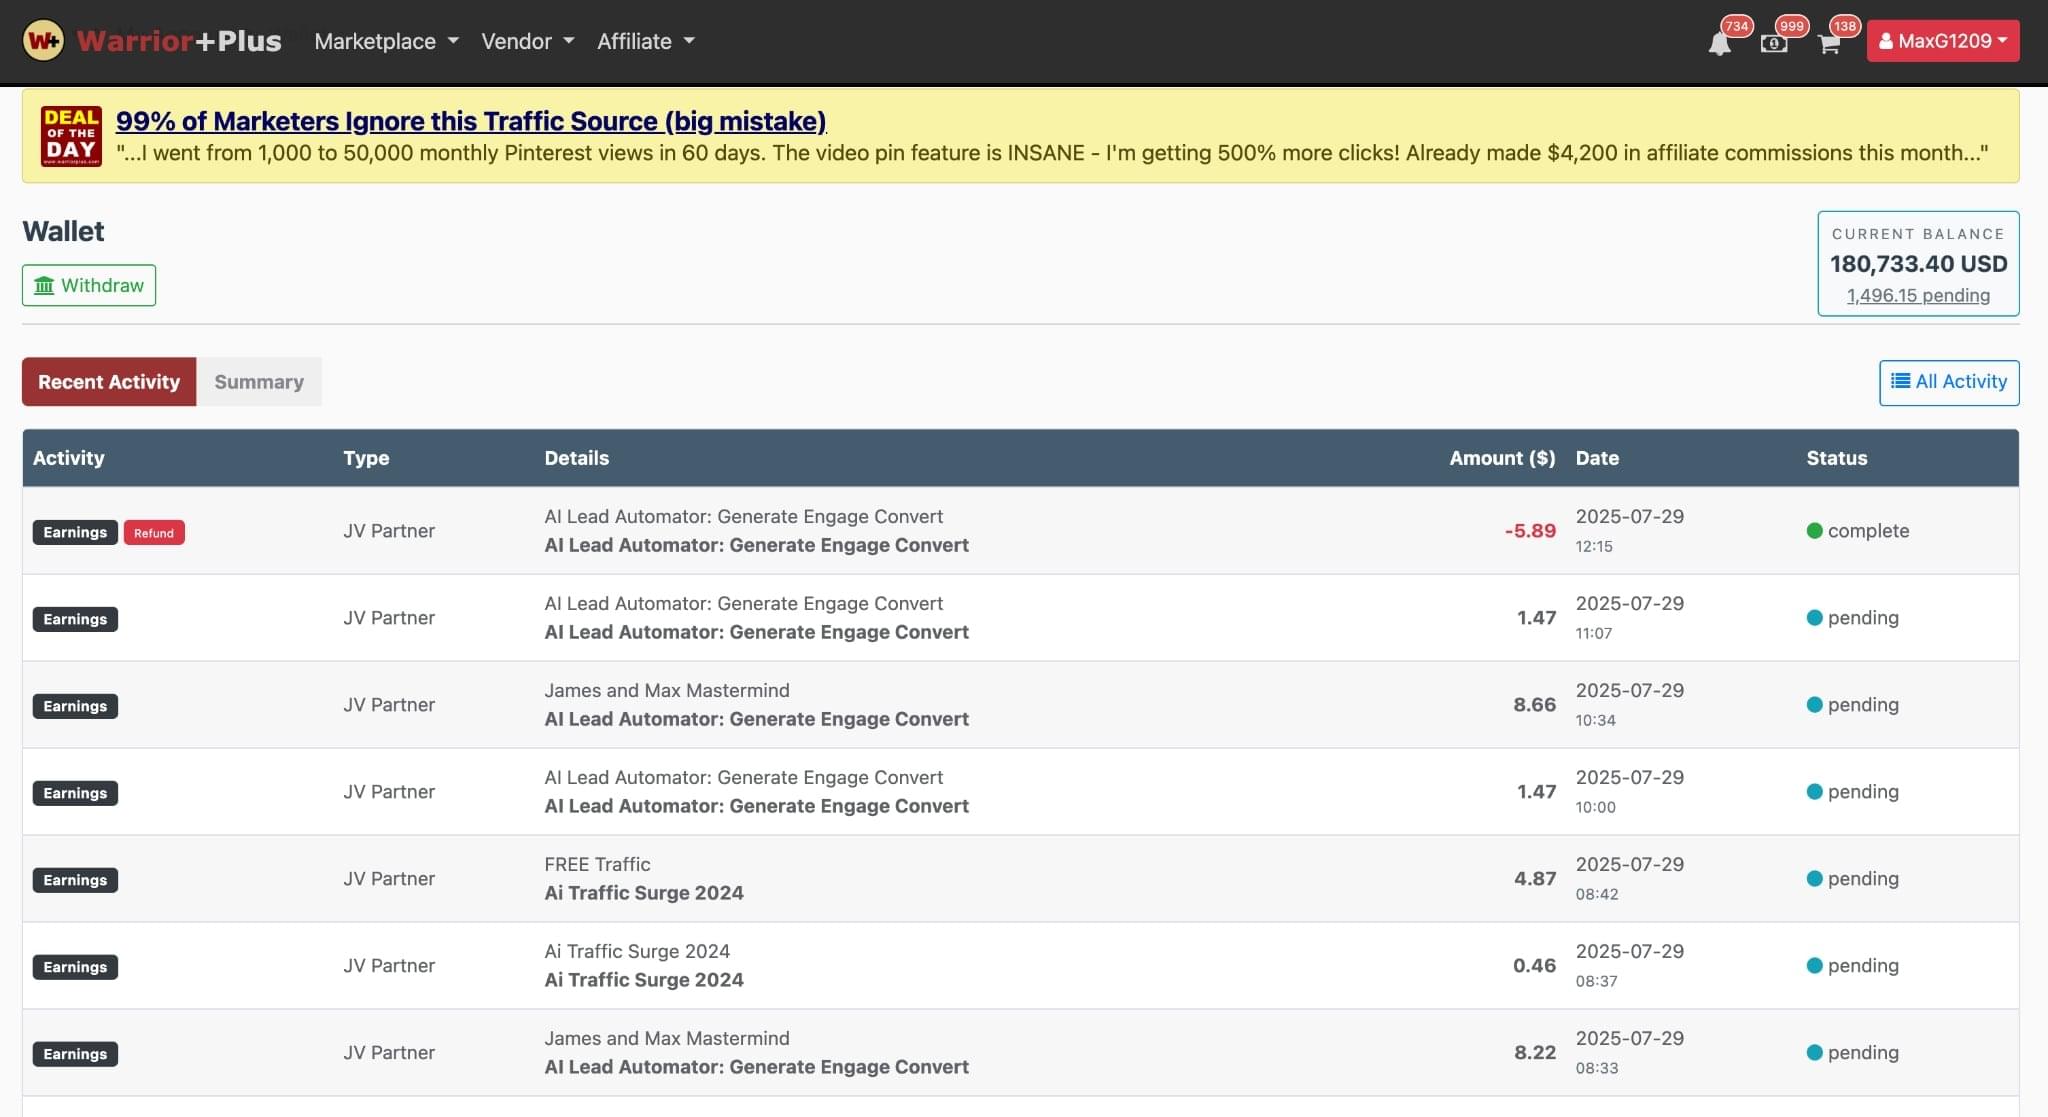Click the 2025-07-29 08:42 date cell
The height and width of the screenshot is (1117, 2048).
coord(1630,878)
